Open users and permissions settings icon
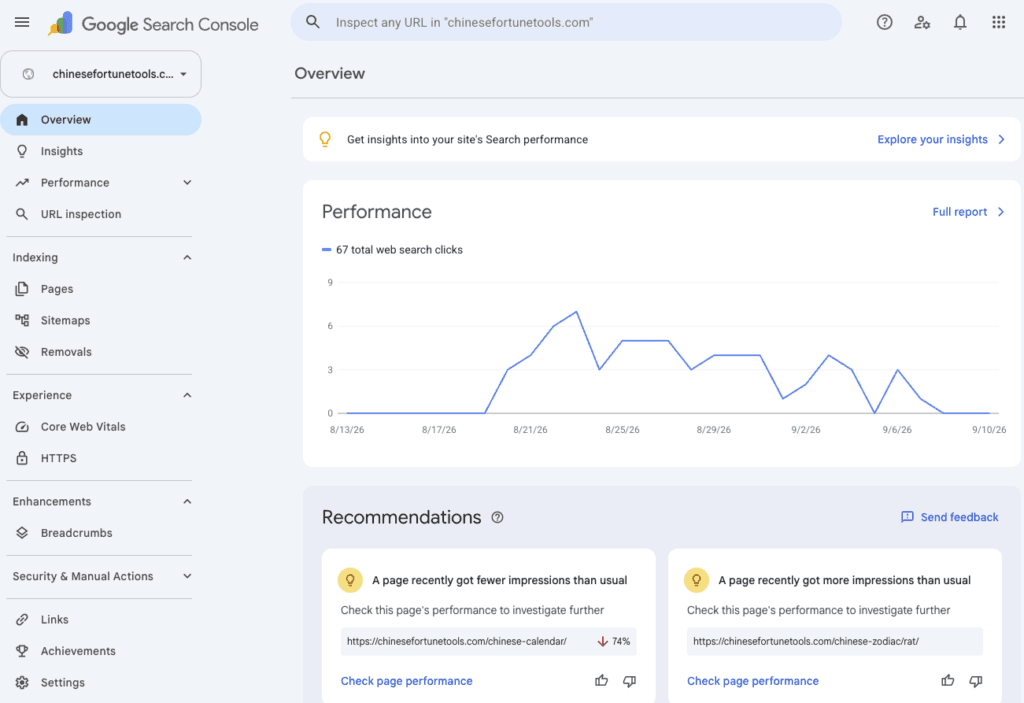 point(922,22)
